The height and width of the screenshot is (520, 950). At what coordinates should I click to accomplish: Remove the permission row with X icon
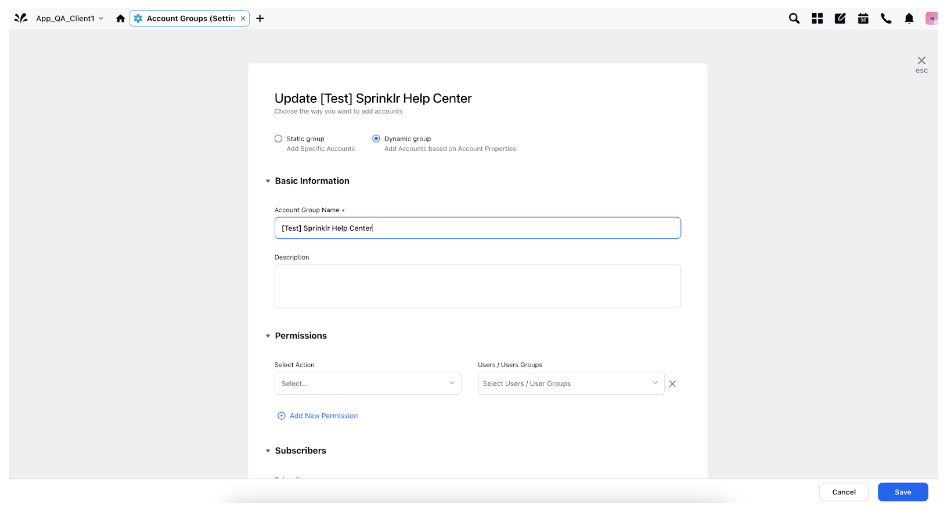[673, 384]
